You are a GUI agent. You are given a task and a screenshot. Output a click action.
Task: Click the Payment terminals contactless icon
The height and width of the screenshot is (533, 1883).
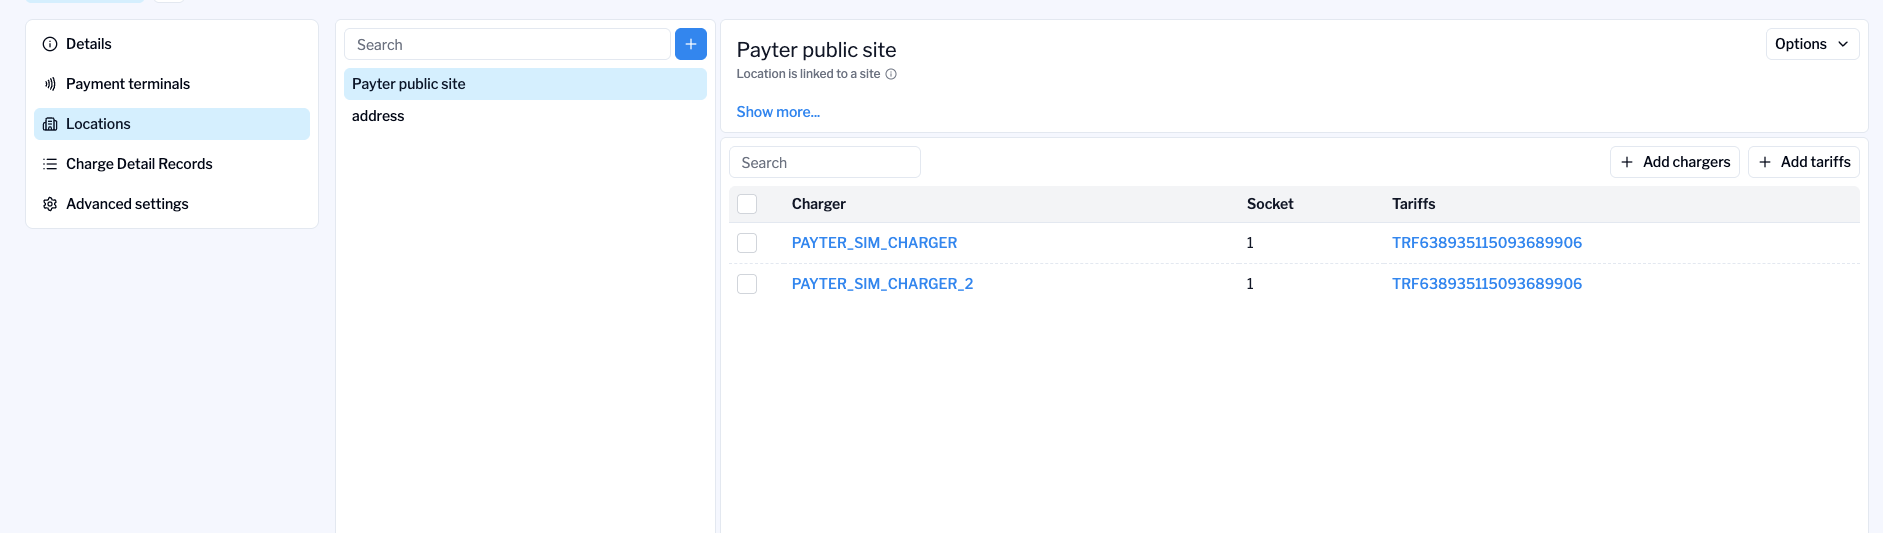click(x=50, y=84)
